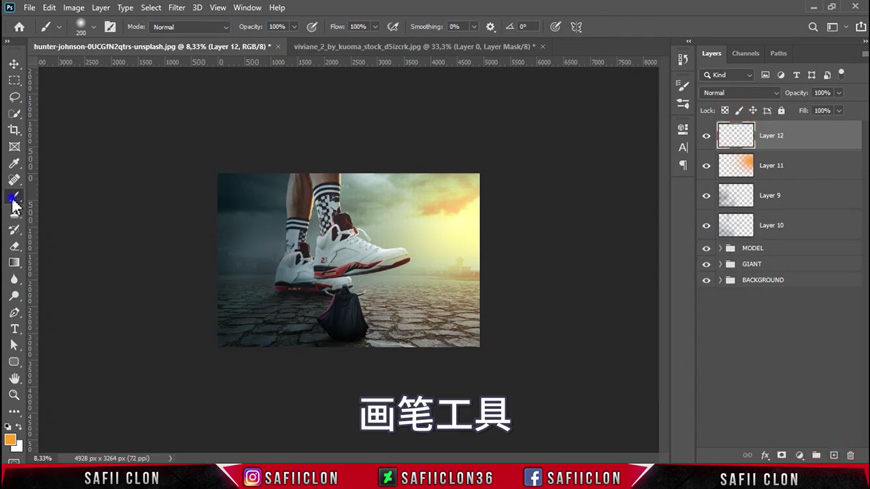
Task: Open brush Flow dropdown arrow
Action: [x=375, y=27]
